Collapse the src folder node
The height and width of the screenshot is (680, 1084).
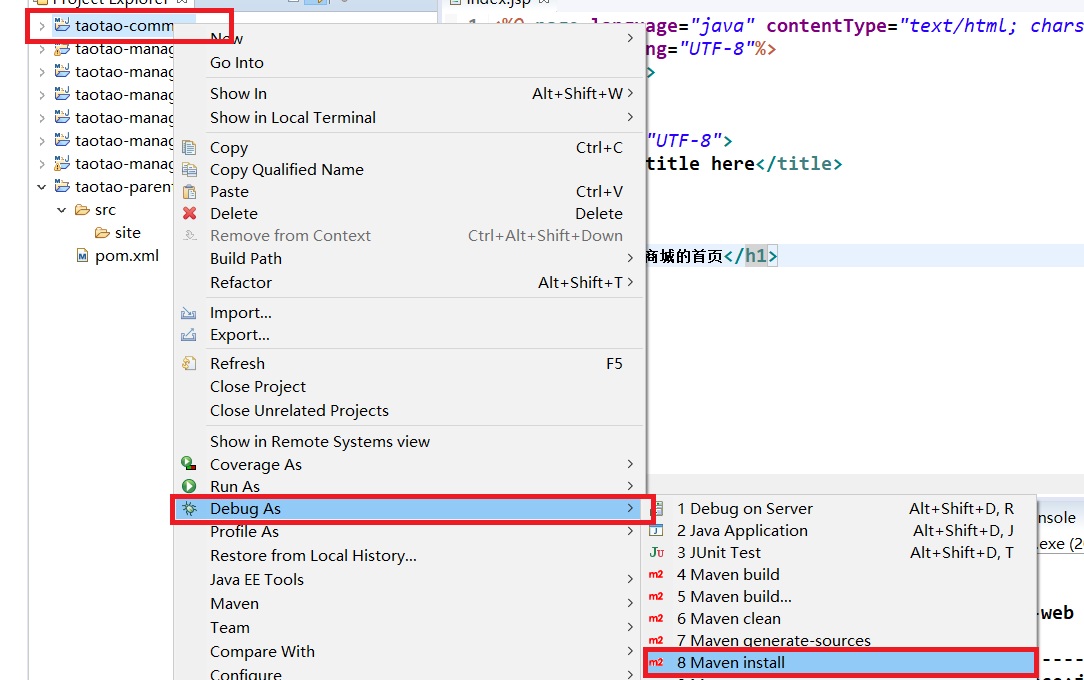pos(62,209)
